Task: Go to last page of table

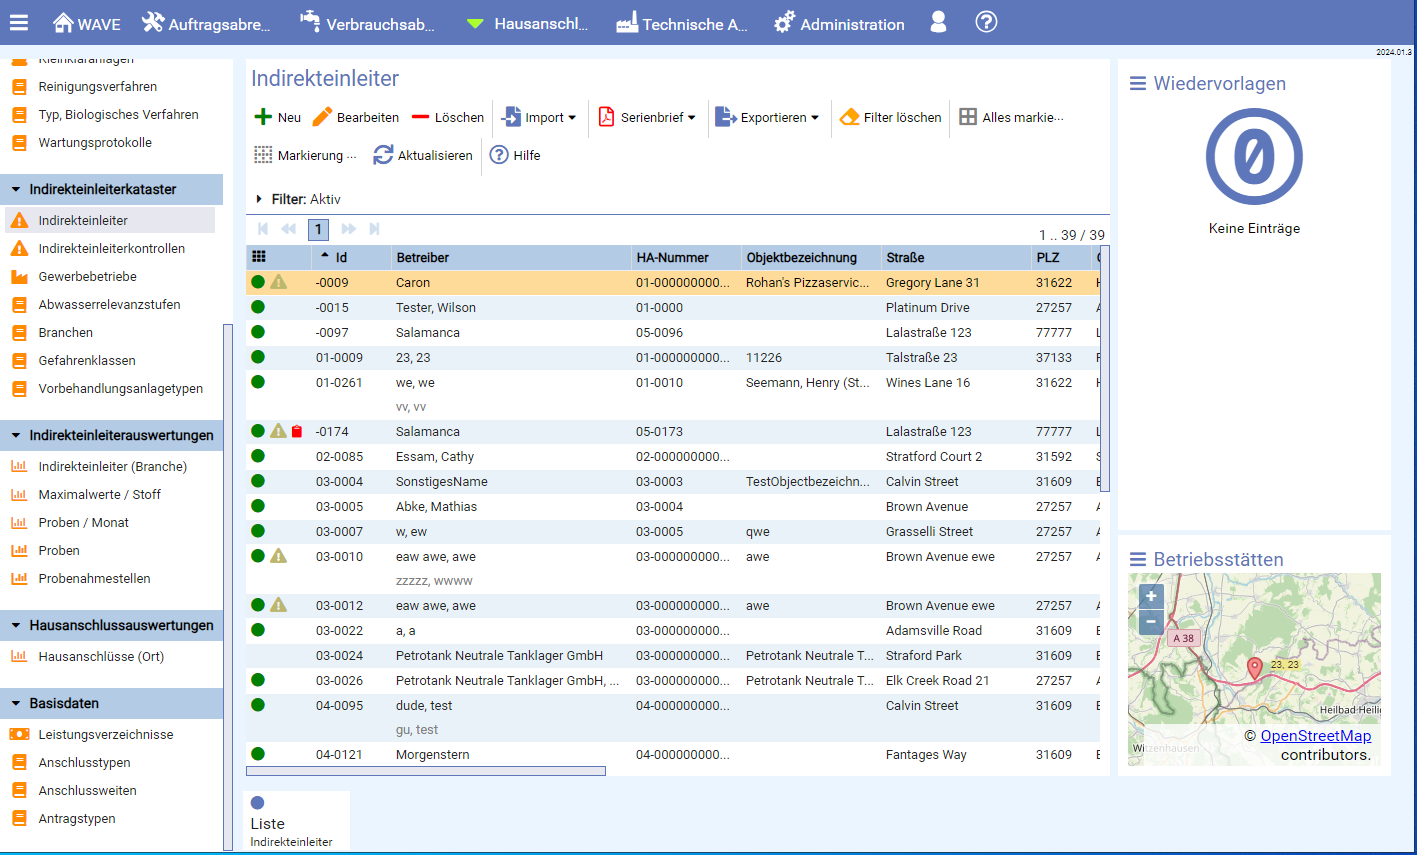Action: pos(375,229)
